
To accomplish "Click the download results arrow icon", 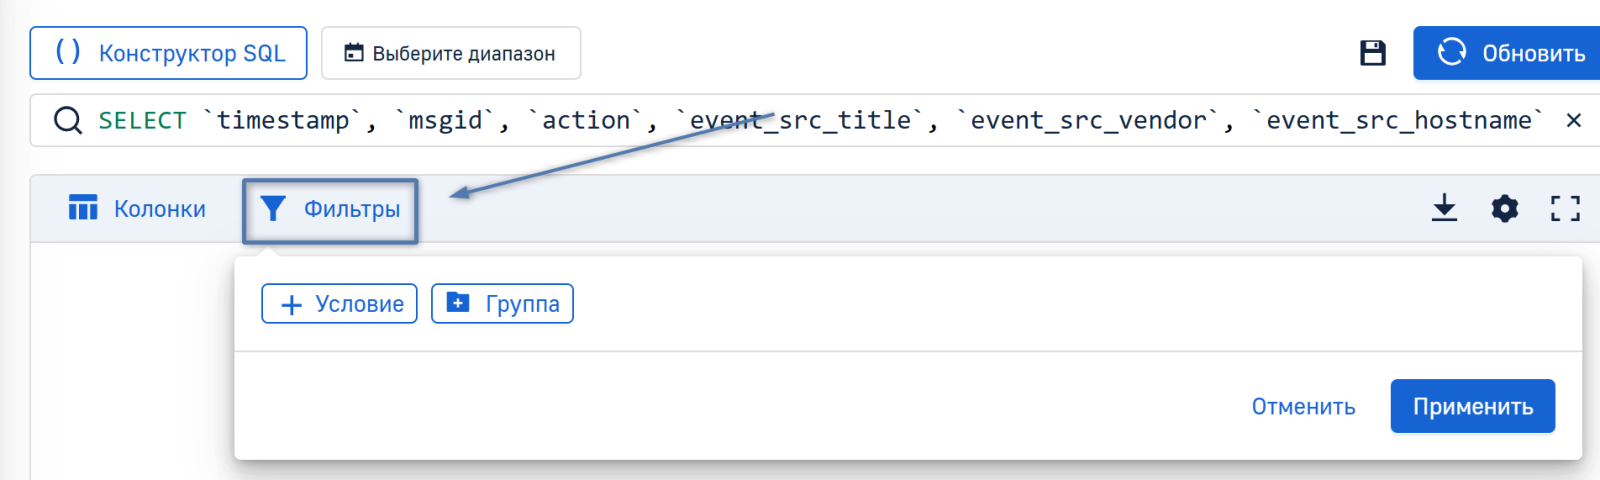I will point(1444,208).
